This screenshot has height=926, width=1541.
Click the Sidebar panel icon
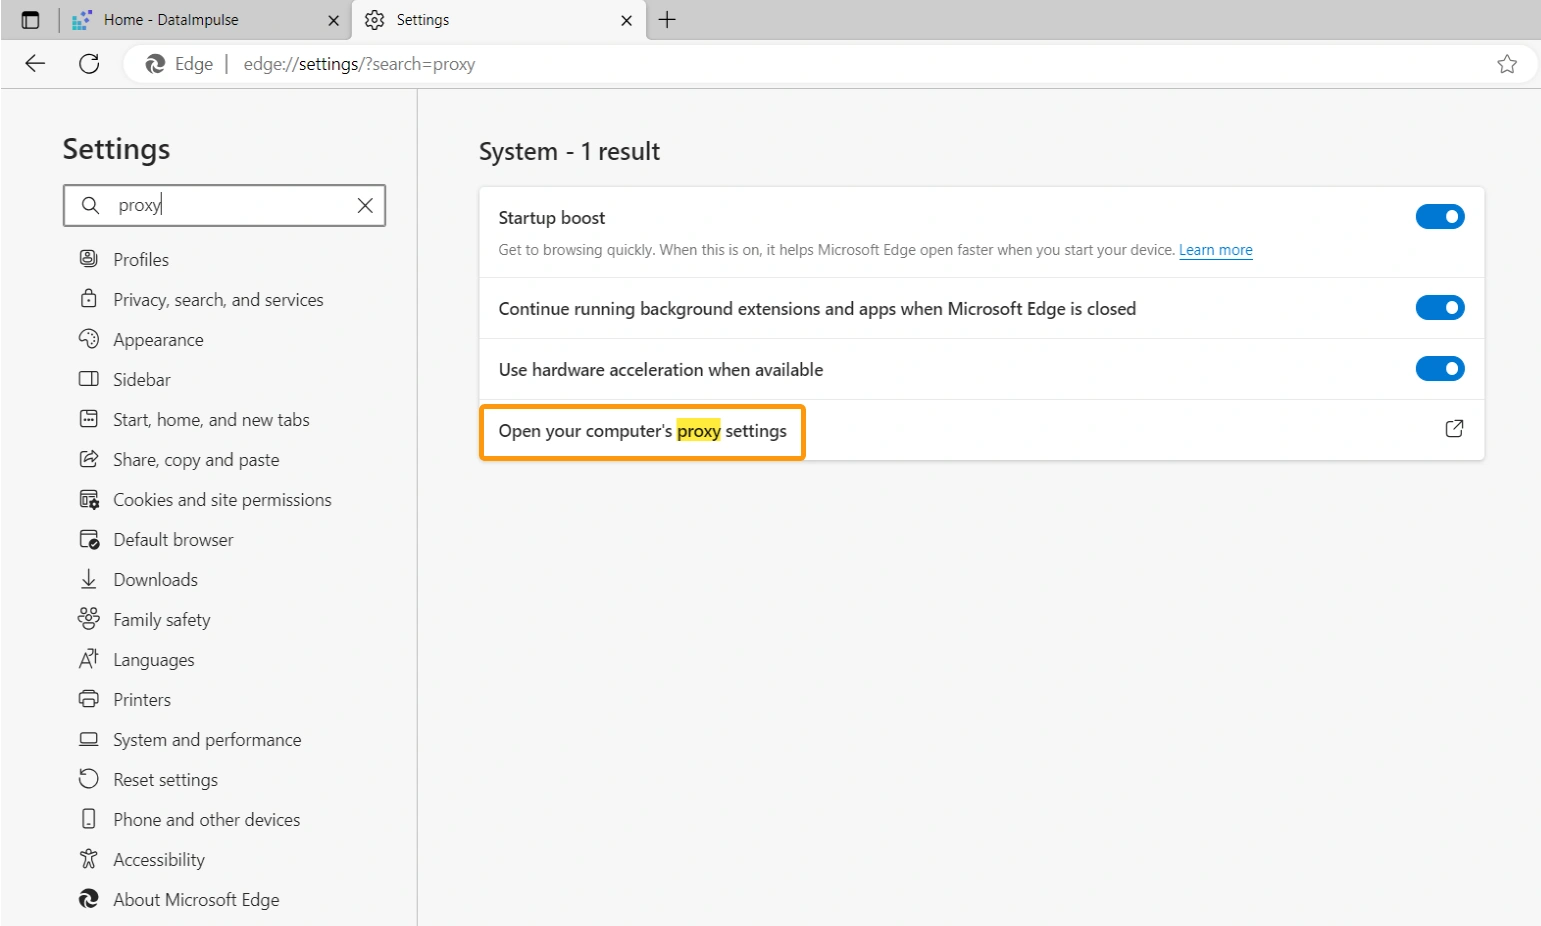click(89, 379)
